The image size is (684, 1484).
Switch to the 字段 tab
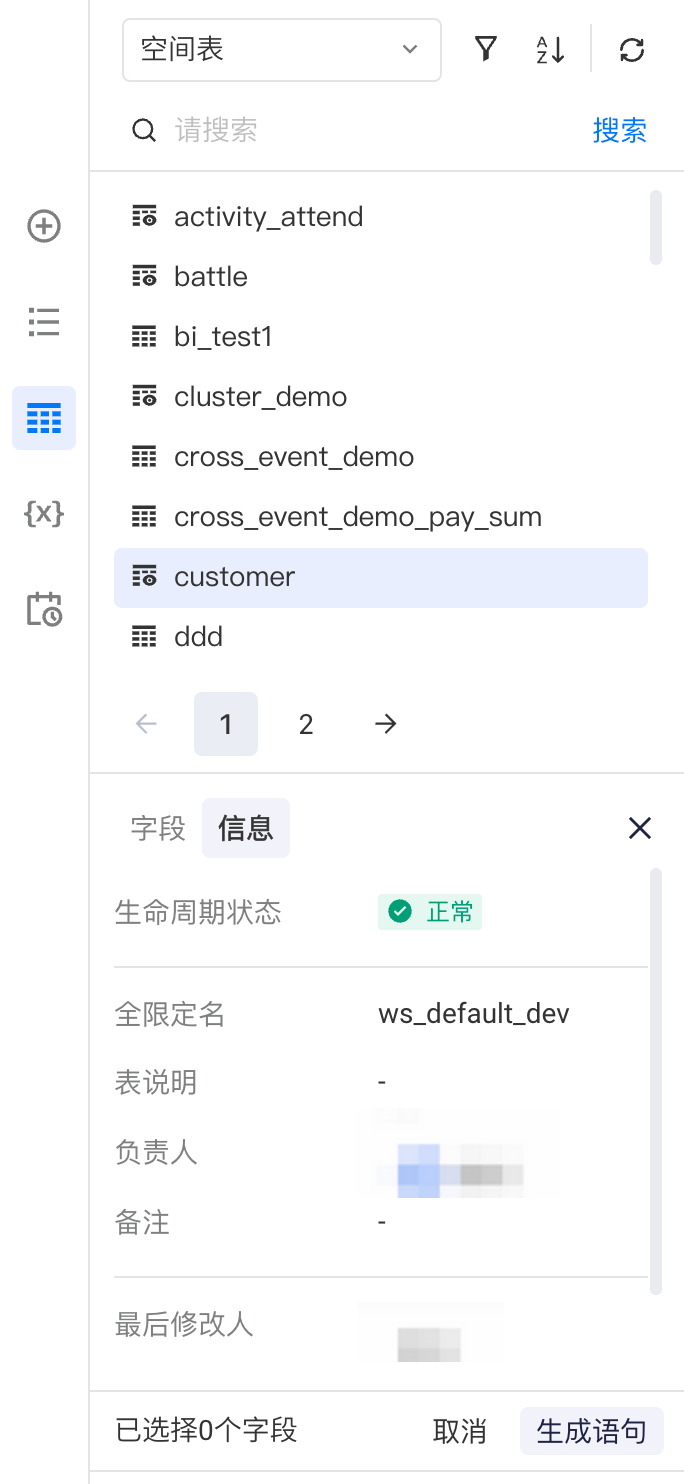coord(158,828)
